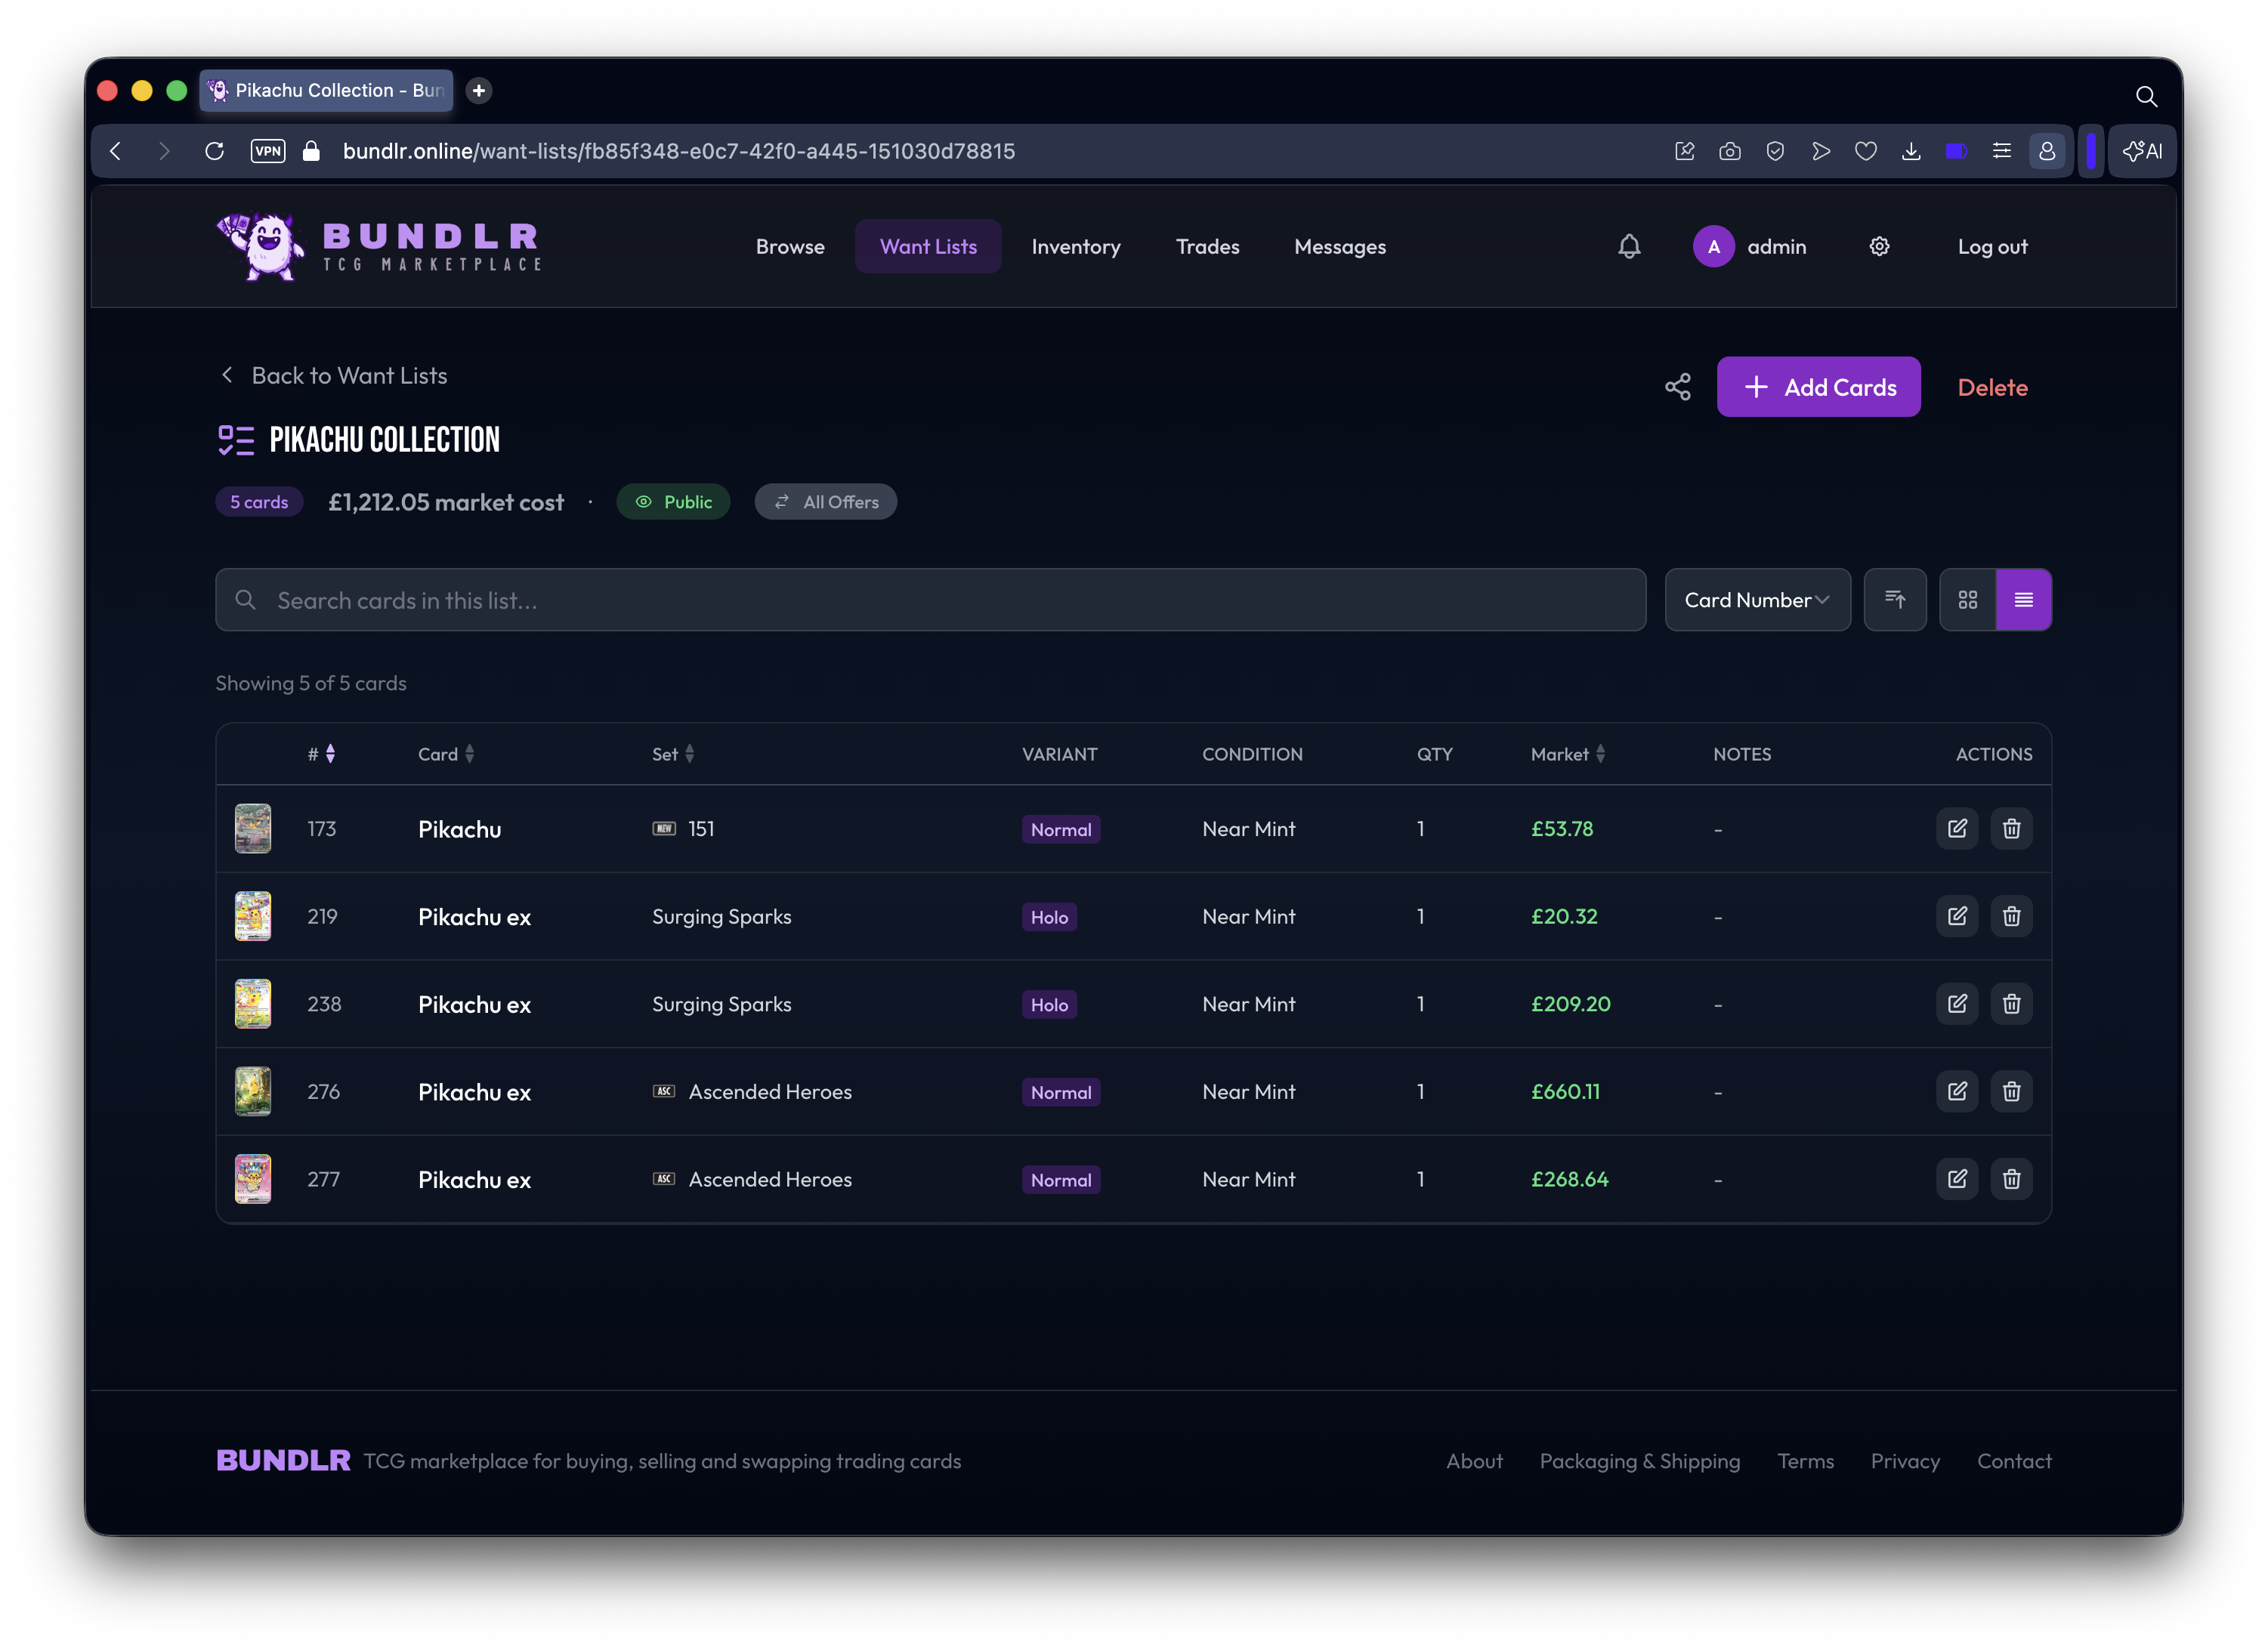
Task: Click the browser VPN badge
Action: (268, 151)
